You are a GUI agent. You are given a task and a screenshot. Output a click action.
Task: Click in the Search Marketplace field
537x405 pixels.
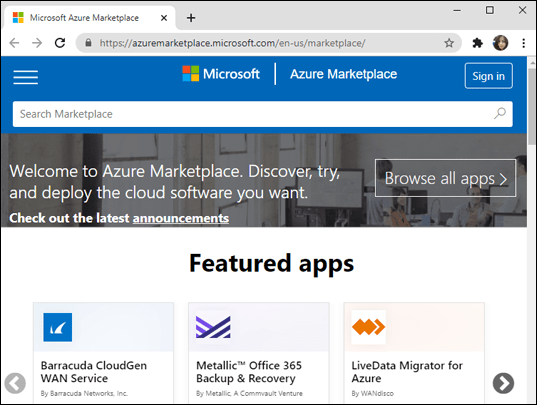coord(263,114)
